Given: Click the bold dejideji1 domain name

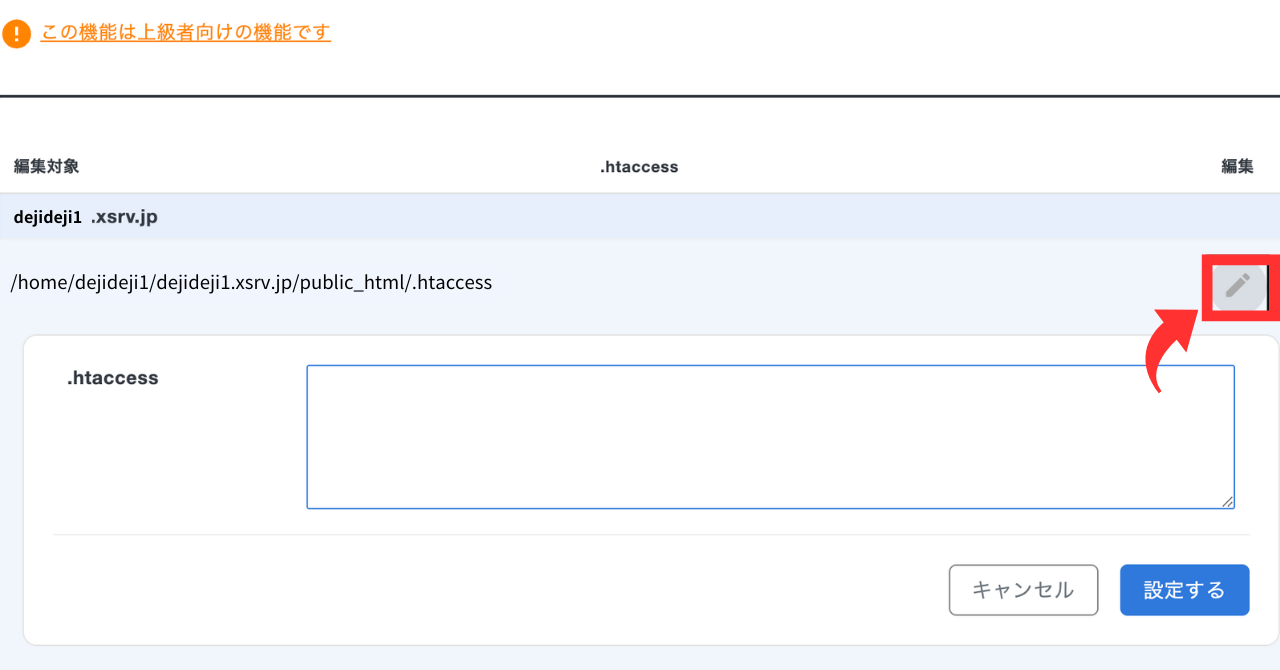Looking at the screenshot, I should 48,217.
